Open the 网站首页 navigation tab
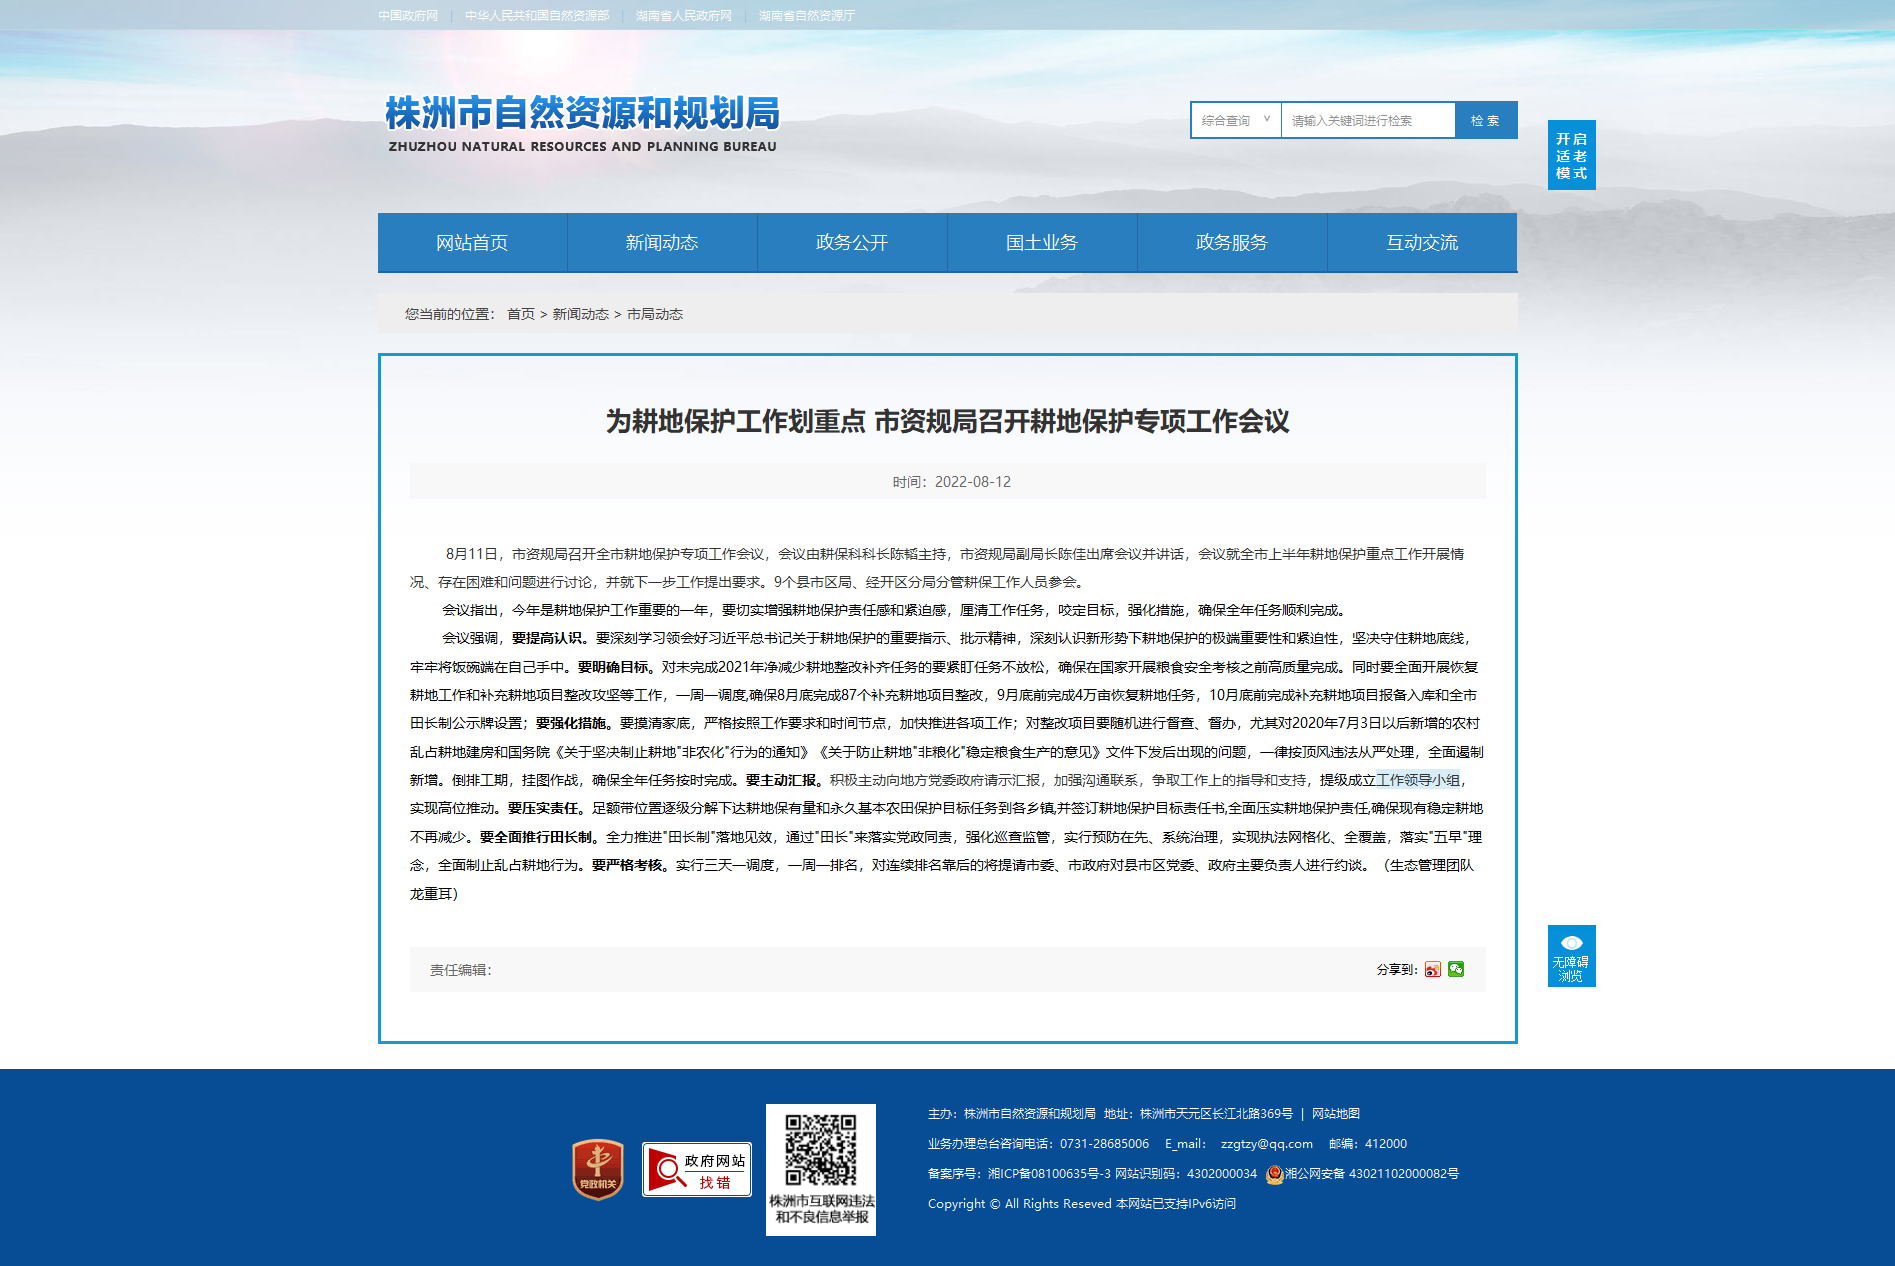The width and height of the screenshot is (1895, 1266). point(472,242)
